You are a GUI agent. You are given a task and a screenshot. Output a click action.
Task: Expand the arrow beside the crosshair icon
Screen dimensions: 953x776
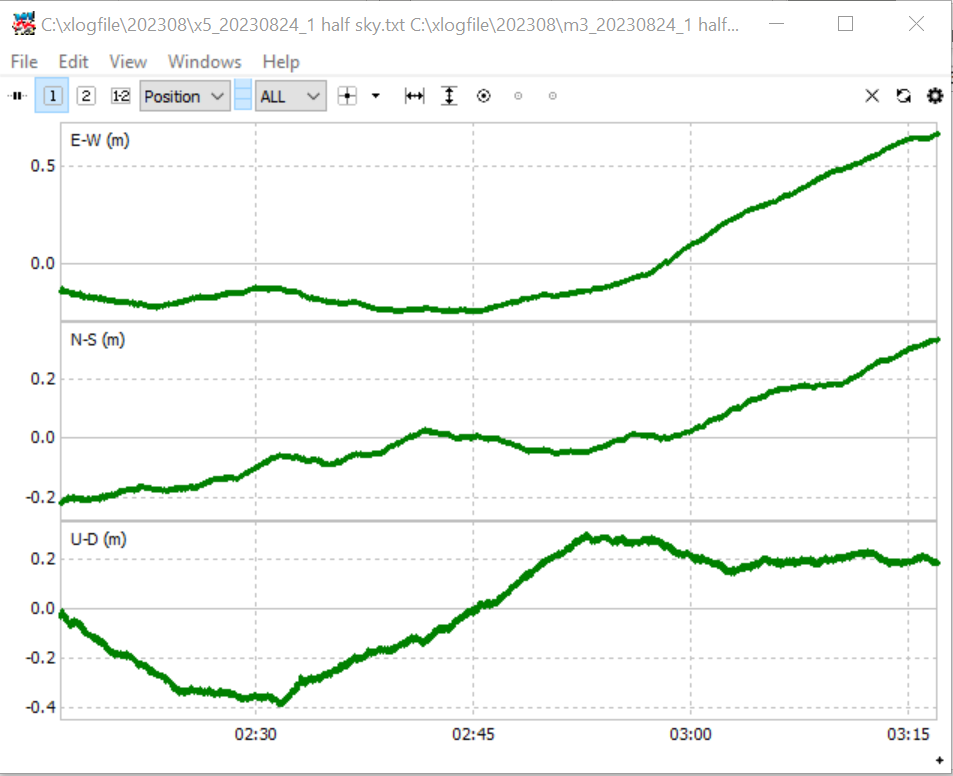click(x=376, y=96)
